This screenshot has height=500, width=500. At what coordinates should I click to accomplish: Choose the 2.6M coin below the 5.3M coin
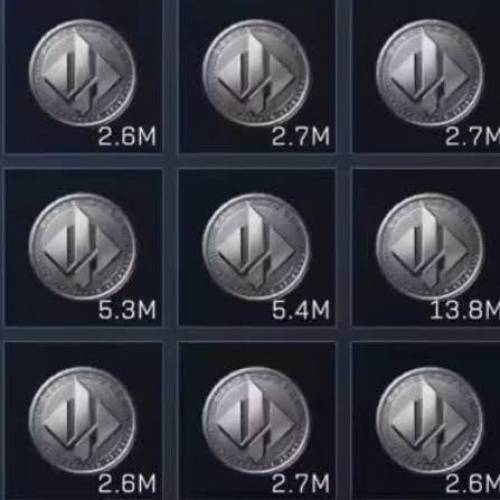[82, 420]
